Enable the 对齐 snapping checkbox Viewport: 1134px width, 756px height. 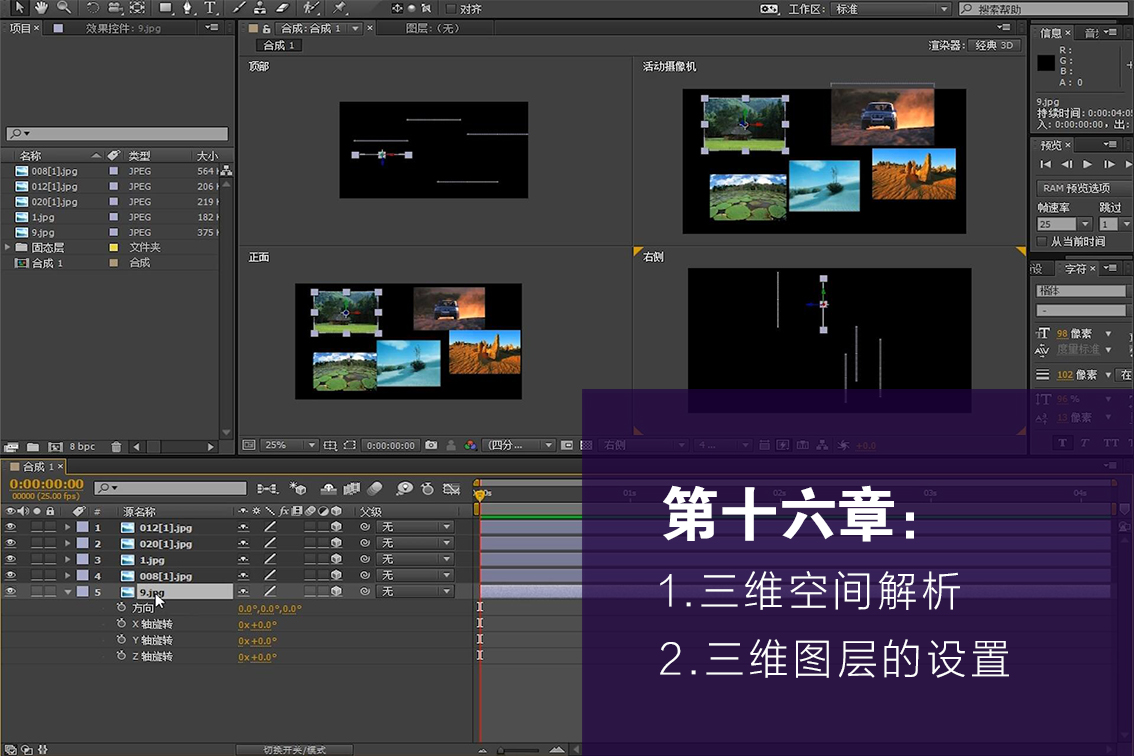pyautogui.click(x=451, y=9)
